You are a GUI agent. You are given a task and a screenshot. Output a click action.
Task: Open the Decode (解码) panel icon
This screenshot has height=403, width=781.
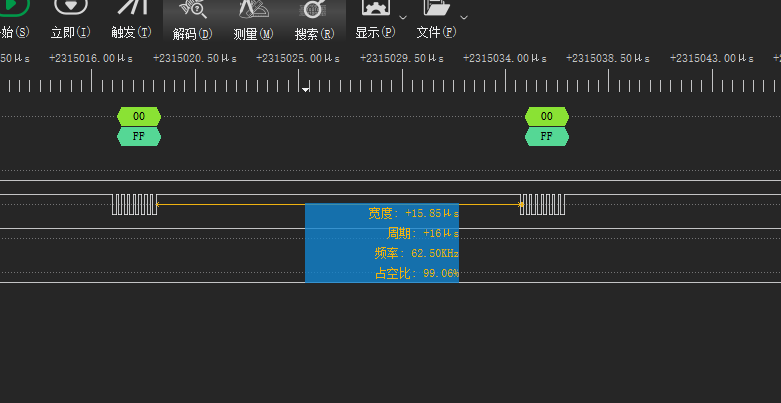(192, 9)
